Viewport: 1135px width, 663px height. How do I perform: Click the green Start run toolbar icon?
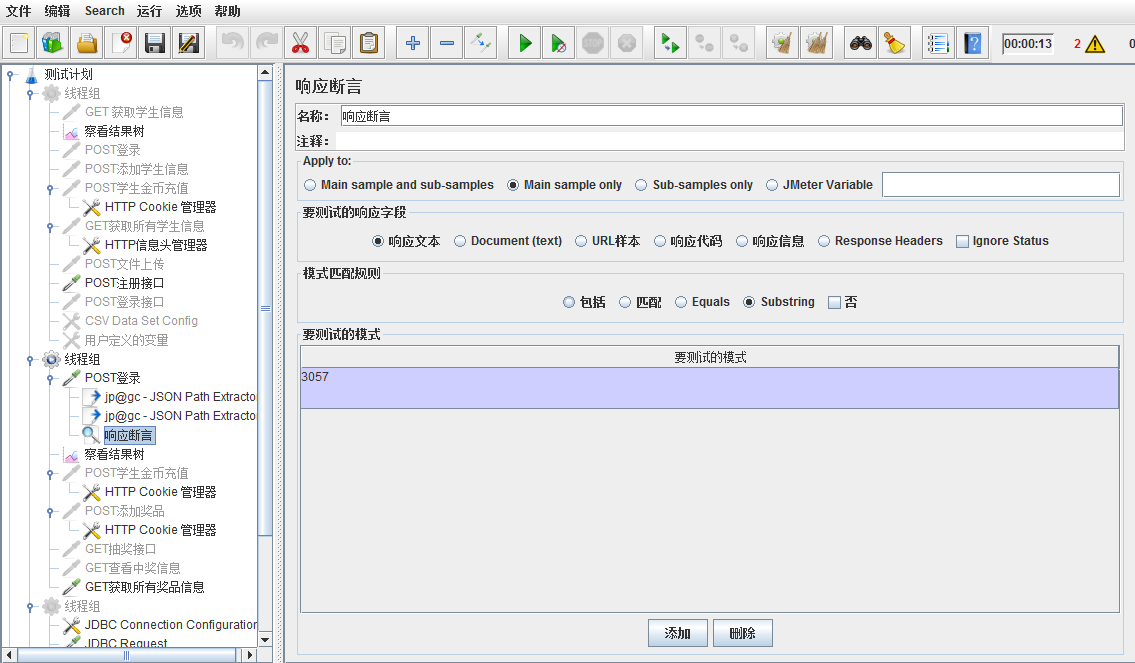pyautogui.click(x=524, y=43)
